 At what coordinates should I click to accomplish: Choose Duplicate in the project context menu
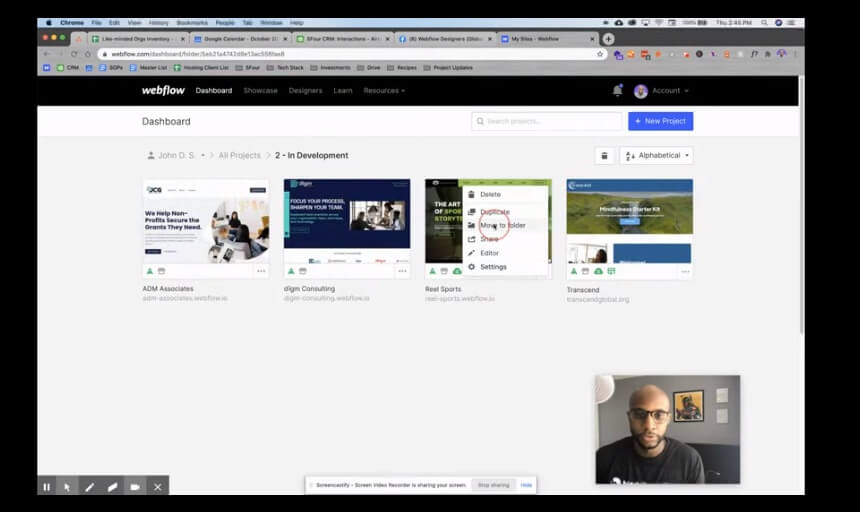(x=495, y=212)
